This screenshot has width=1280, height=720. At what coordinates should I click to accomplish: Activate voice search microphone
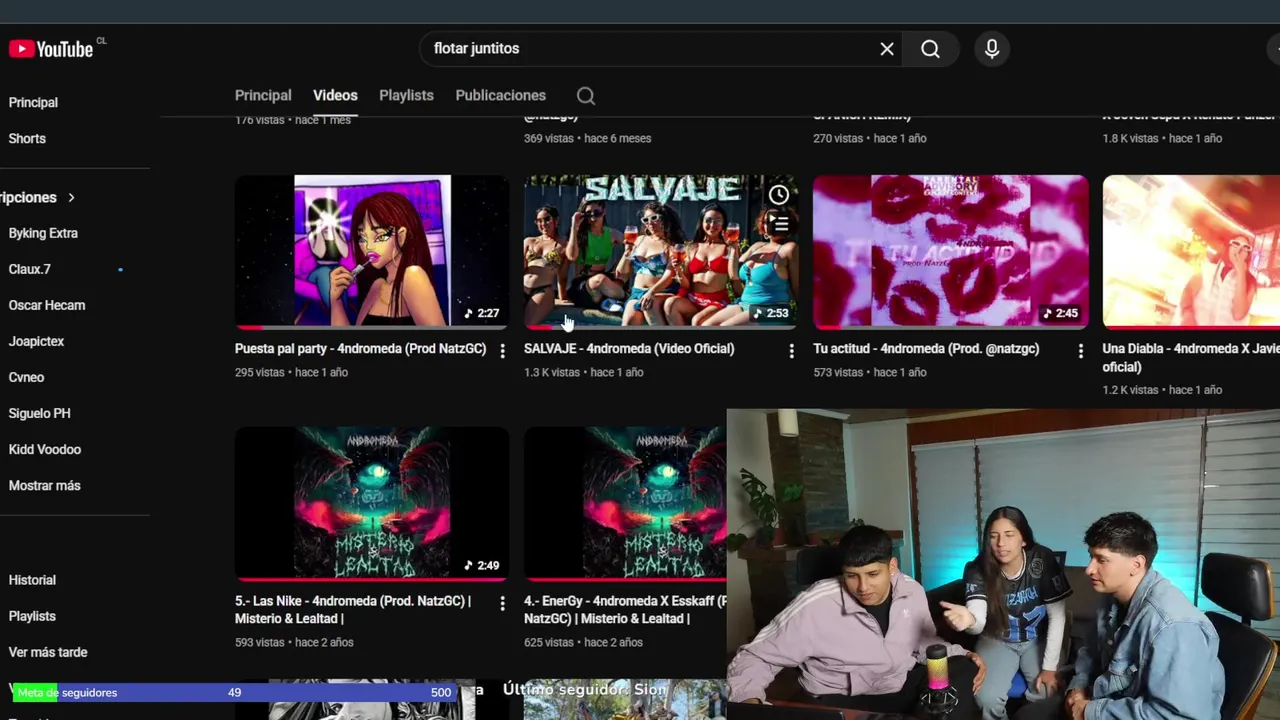point(991,49)
